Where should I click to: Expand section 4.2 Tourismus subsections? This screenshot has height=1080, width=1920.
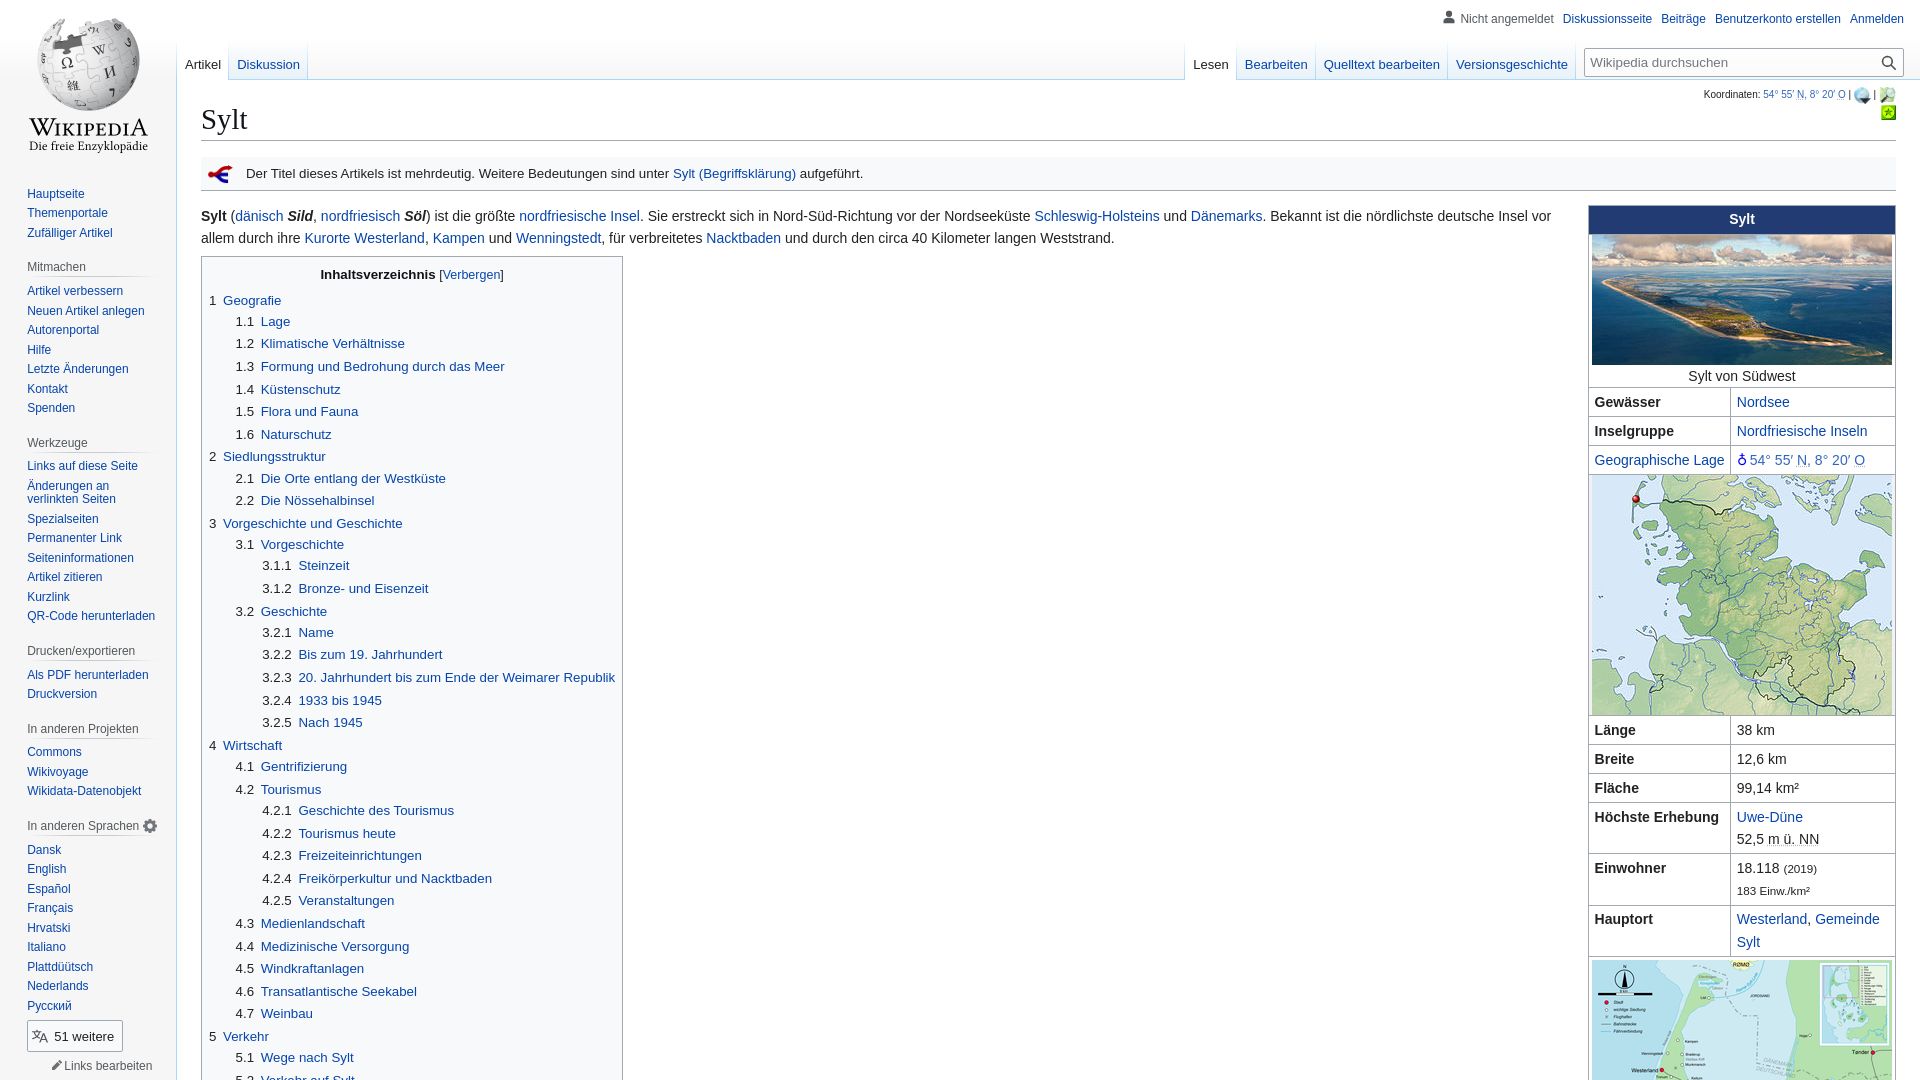290,789
